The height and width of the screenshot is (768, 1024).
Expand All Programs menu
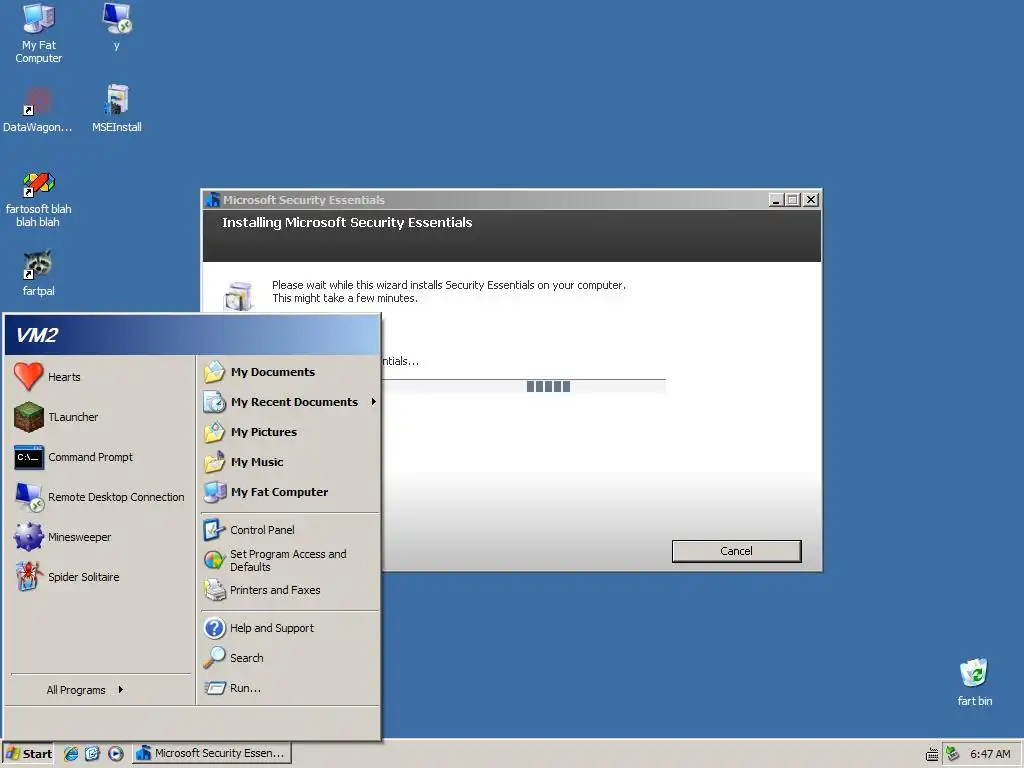[85, 690]
